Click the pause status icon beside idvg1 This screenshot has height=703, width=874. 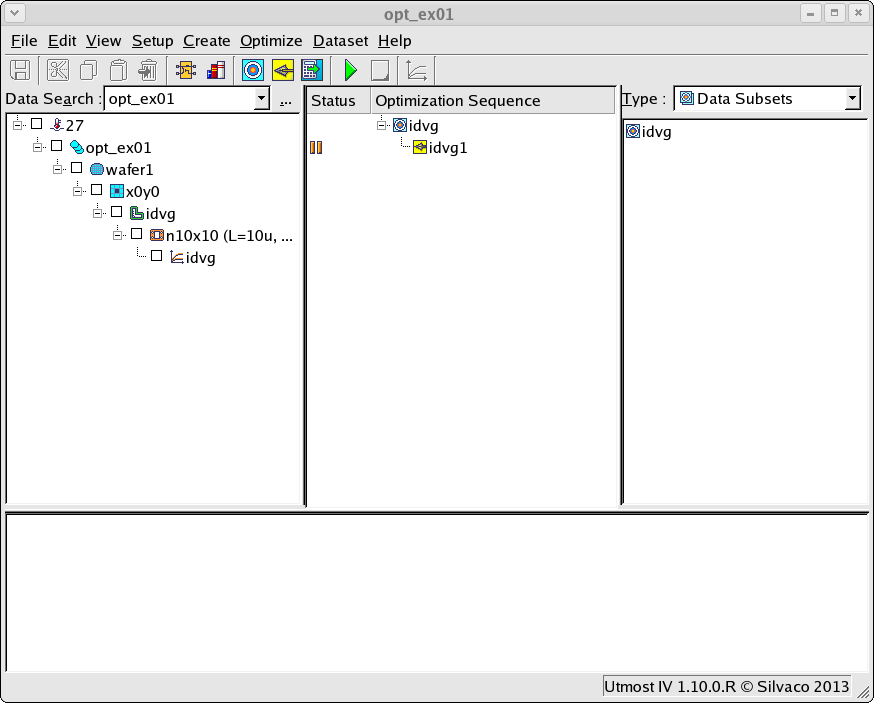[x=316, y=148]
